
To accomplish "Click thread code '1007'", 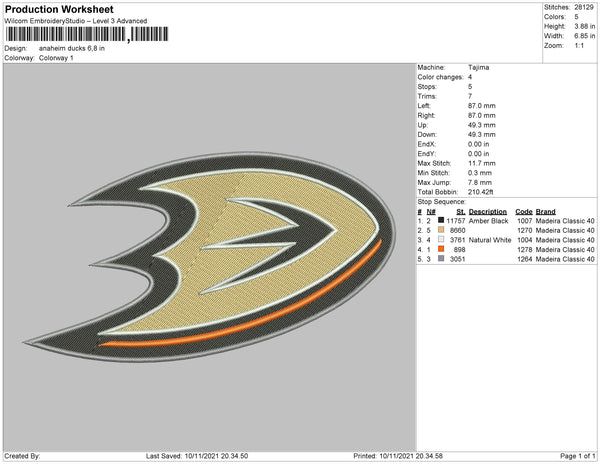I will pos(525,221).
